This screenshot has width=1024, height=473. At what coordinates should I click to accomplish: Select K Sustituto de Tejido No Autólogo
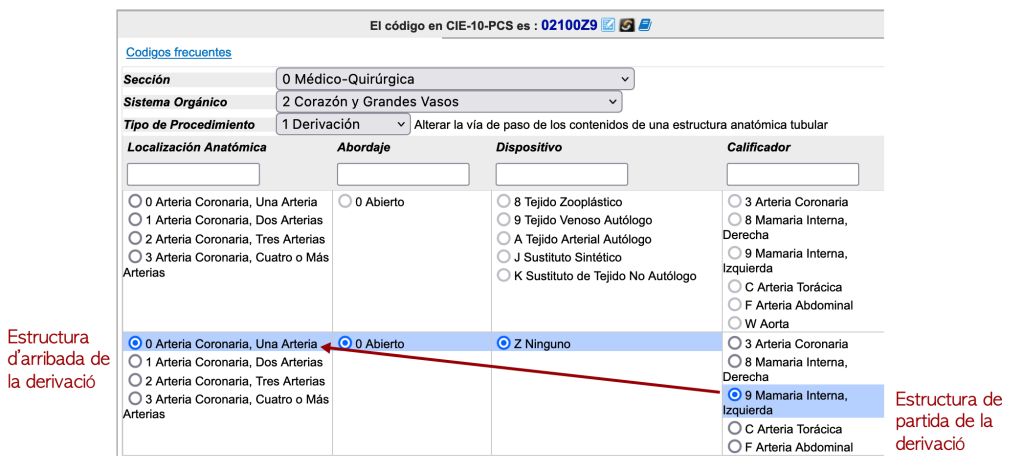504,276
